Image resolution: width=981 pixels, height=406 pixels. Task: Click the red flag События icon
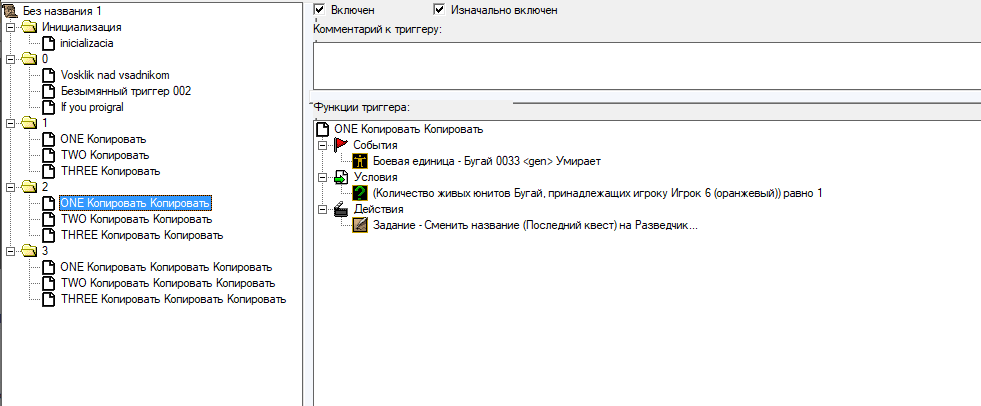[340, 145]
